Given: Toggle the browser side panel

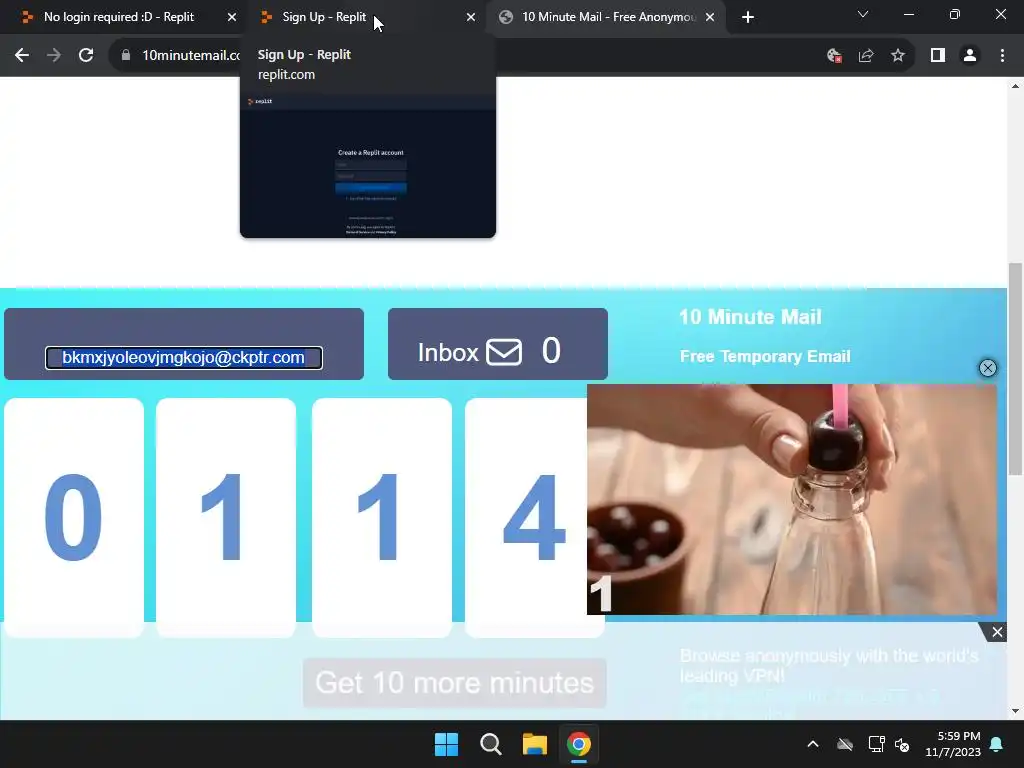Looking at the screenshot, I should pos(938,56).
